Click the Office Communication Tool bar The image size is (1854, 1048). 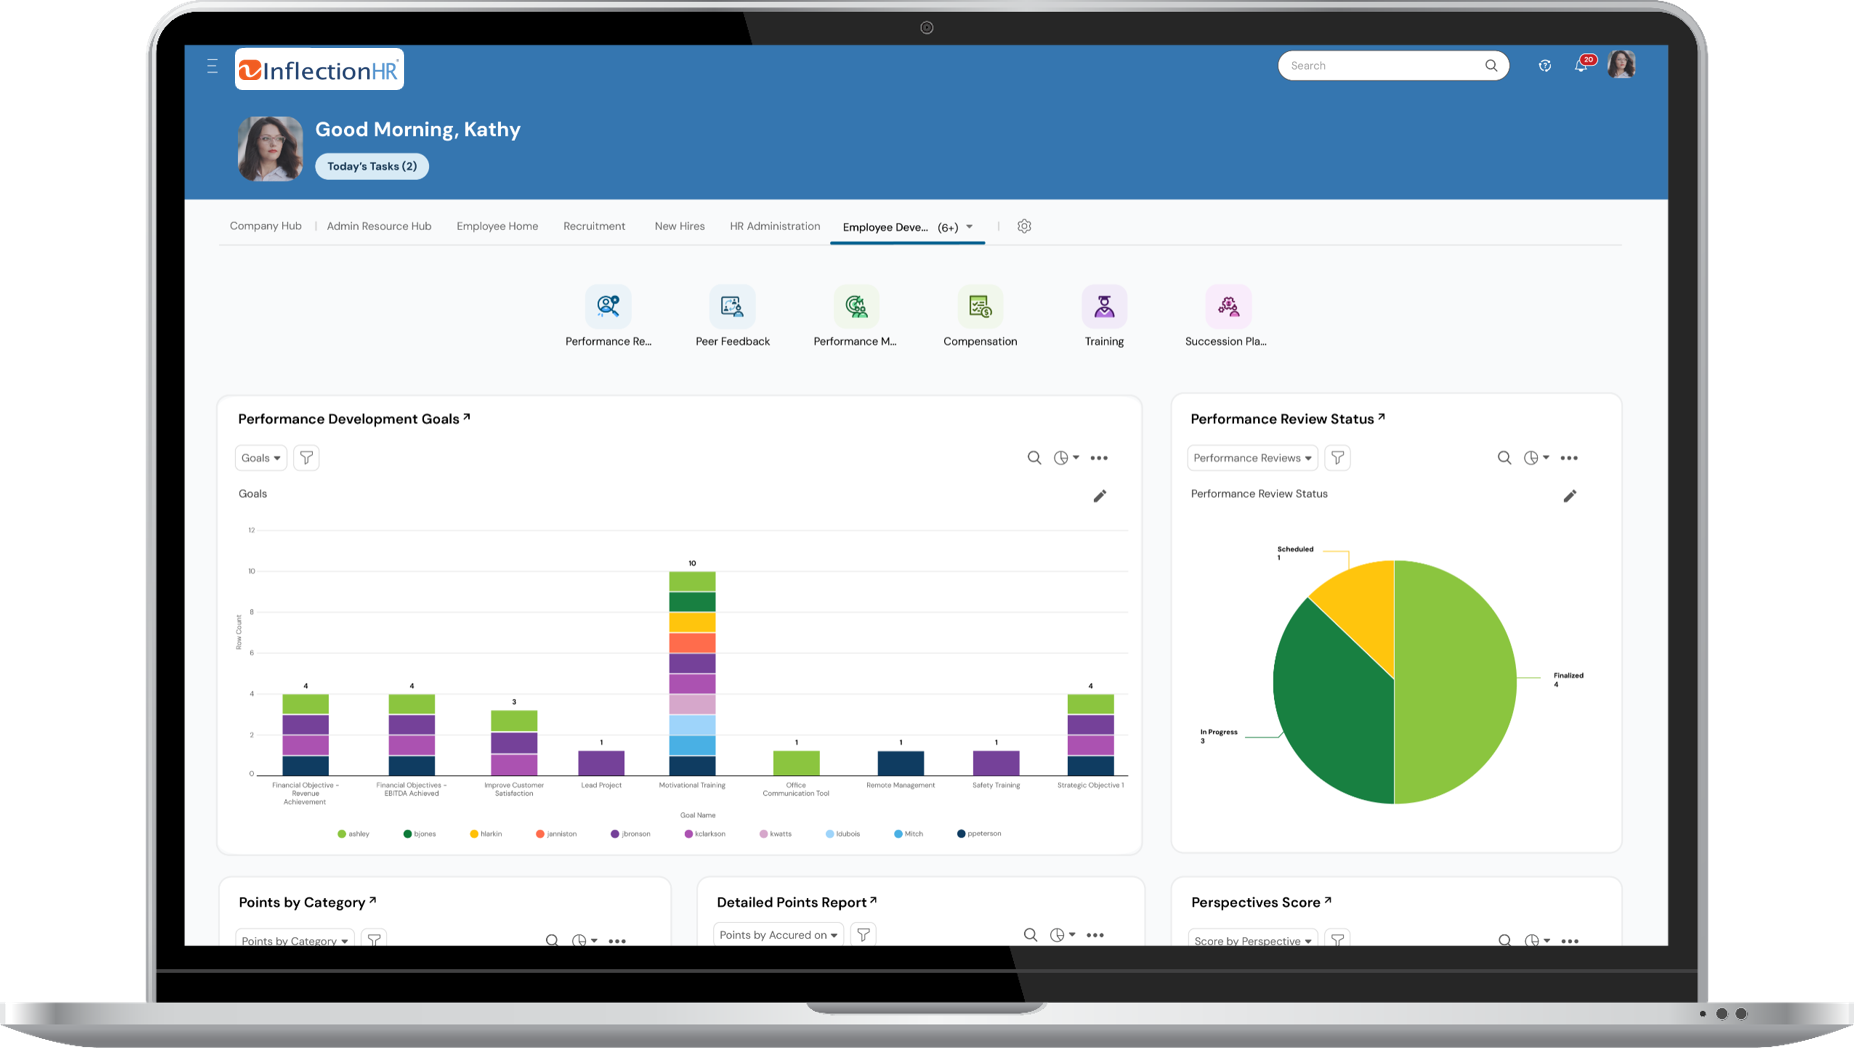pyautogui.click(x=796, y=763)
